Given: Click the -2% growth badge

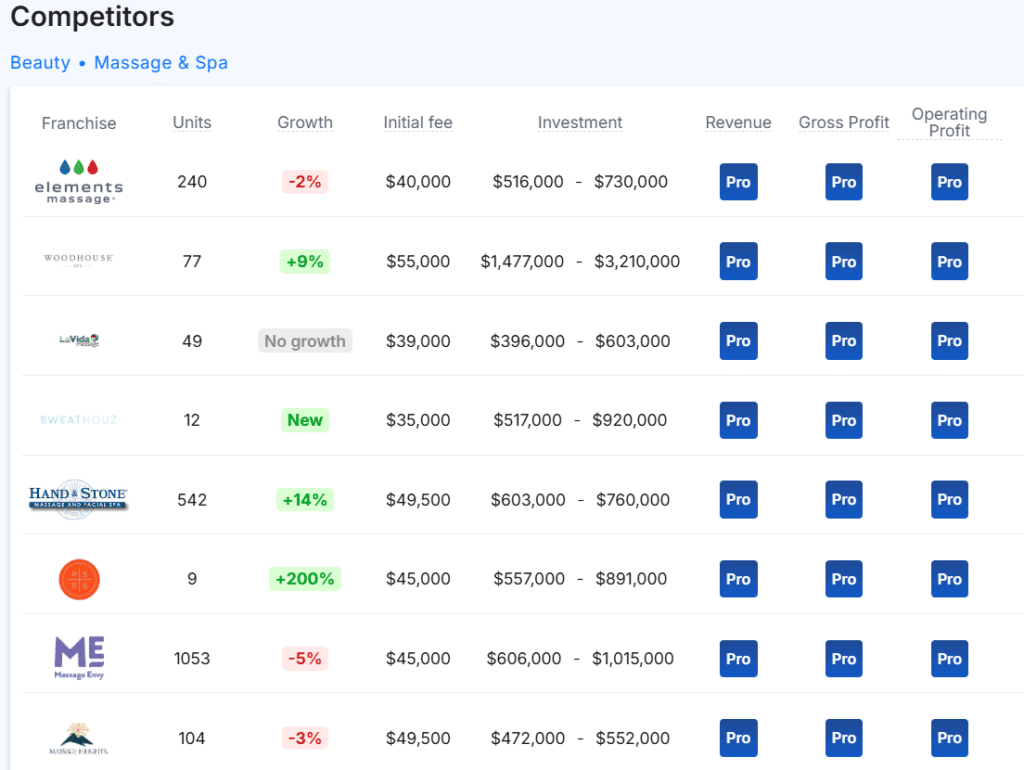Looking at the screenshot, I should pyautogui.click(x=305, y=182).
